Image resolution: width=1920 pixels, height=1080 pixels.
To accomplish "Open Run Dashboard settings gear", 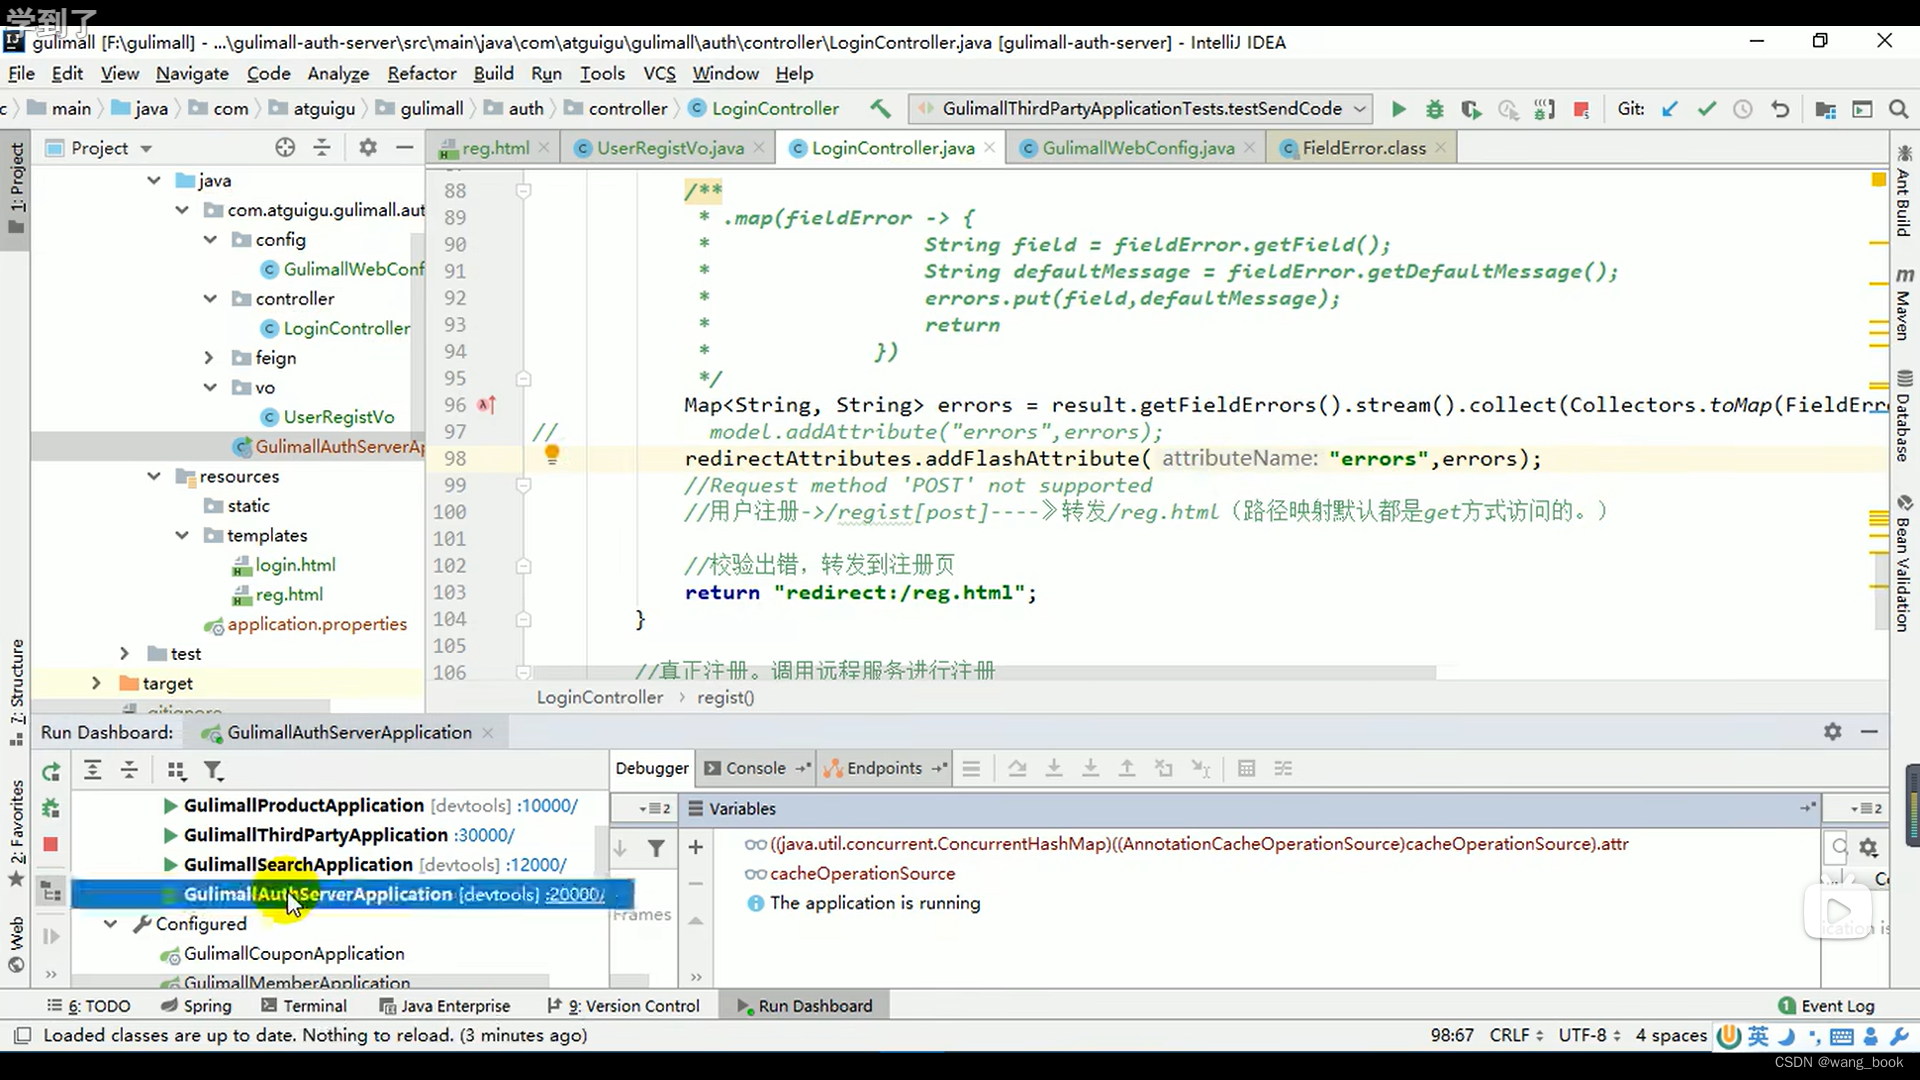I will [x=1832, y=732].
